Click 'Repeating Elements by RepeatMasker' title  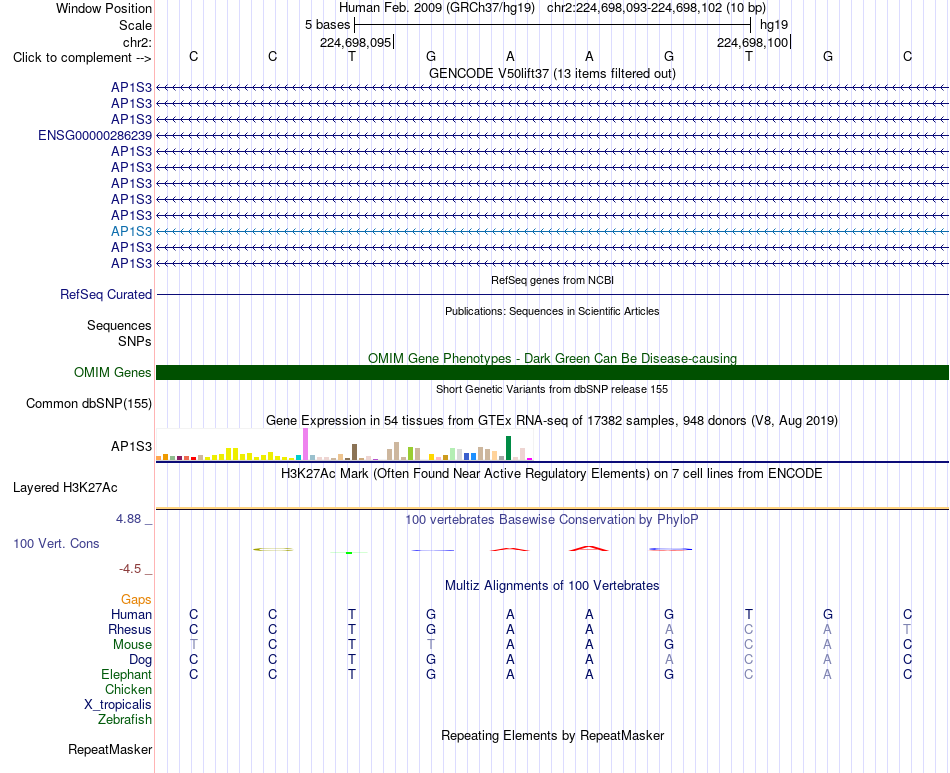pos(552,736)
